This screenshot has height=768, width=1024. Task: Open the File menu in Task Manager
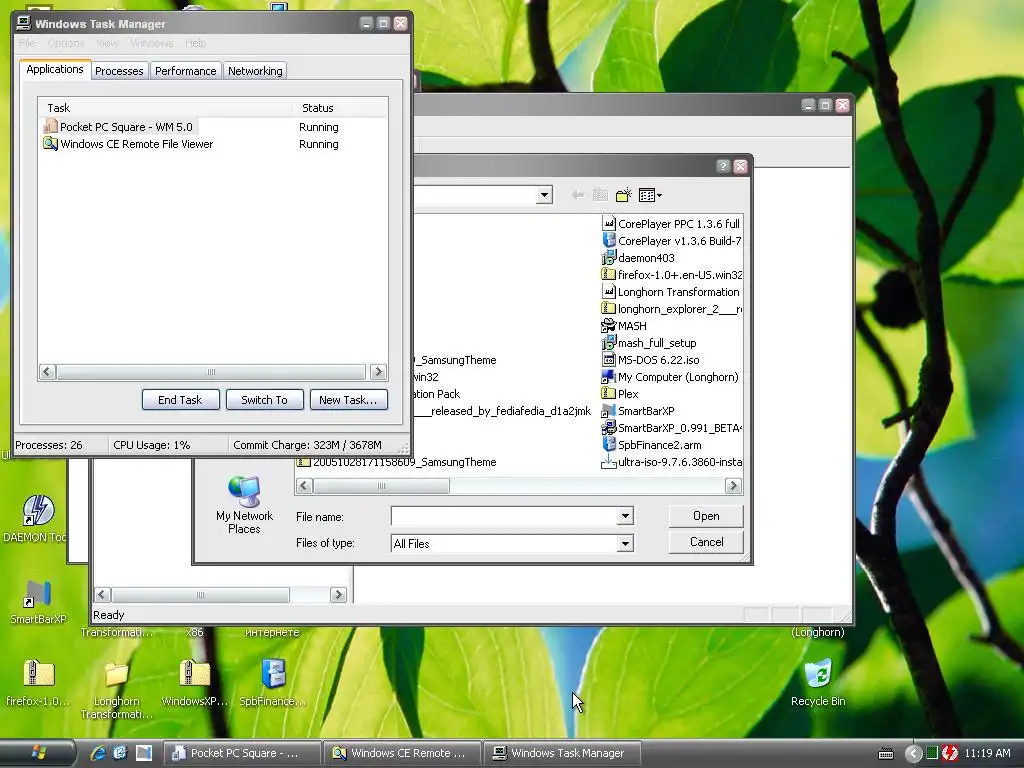[x=27, y=43]
